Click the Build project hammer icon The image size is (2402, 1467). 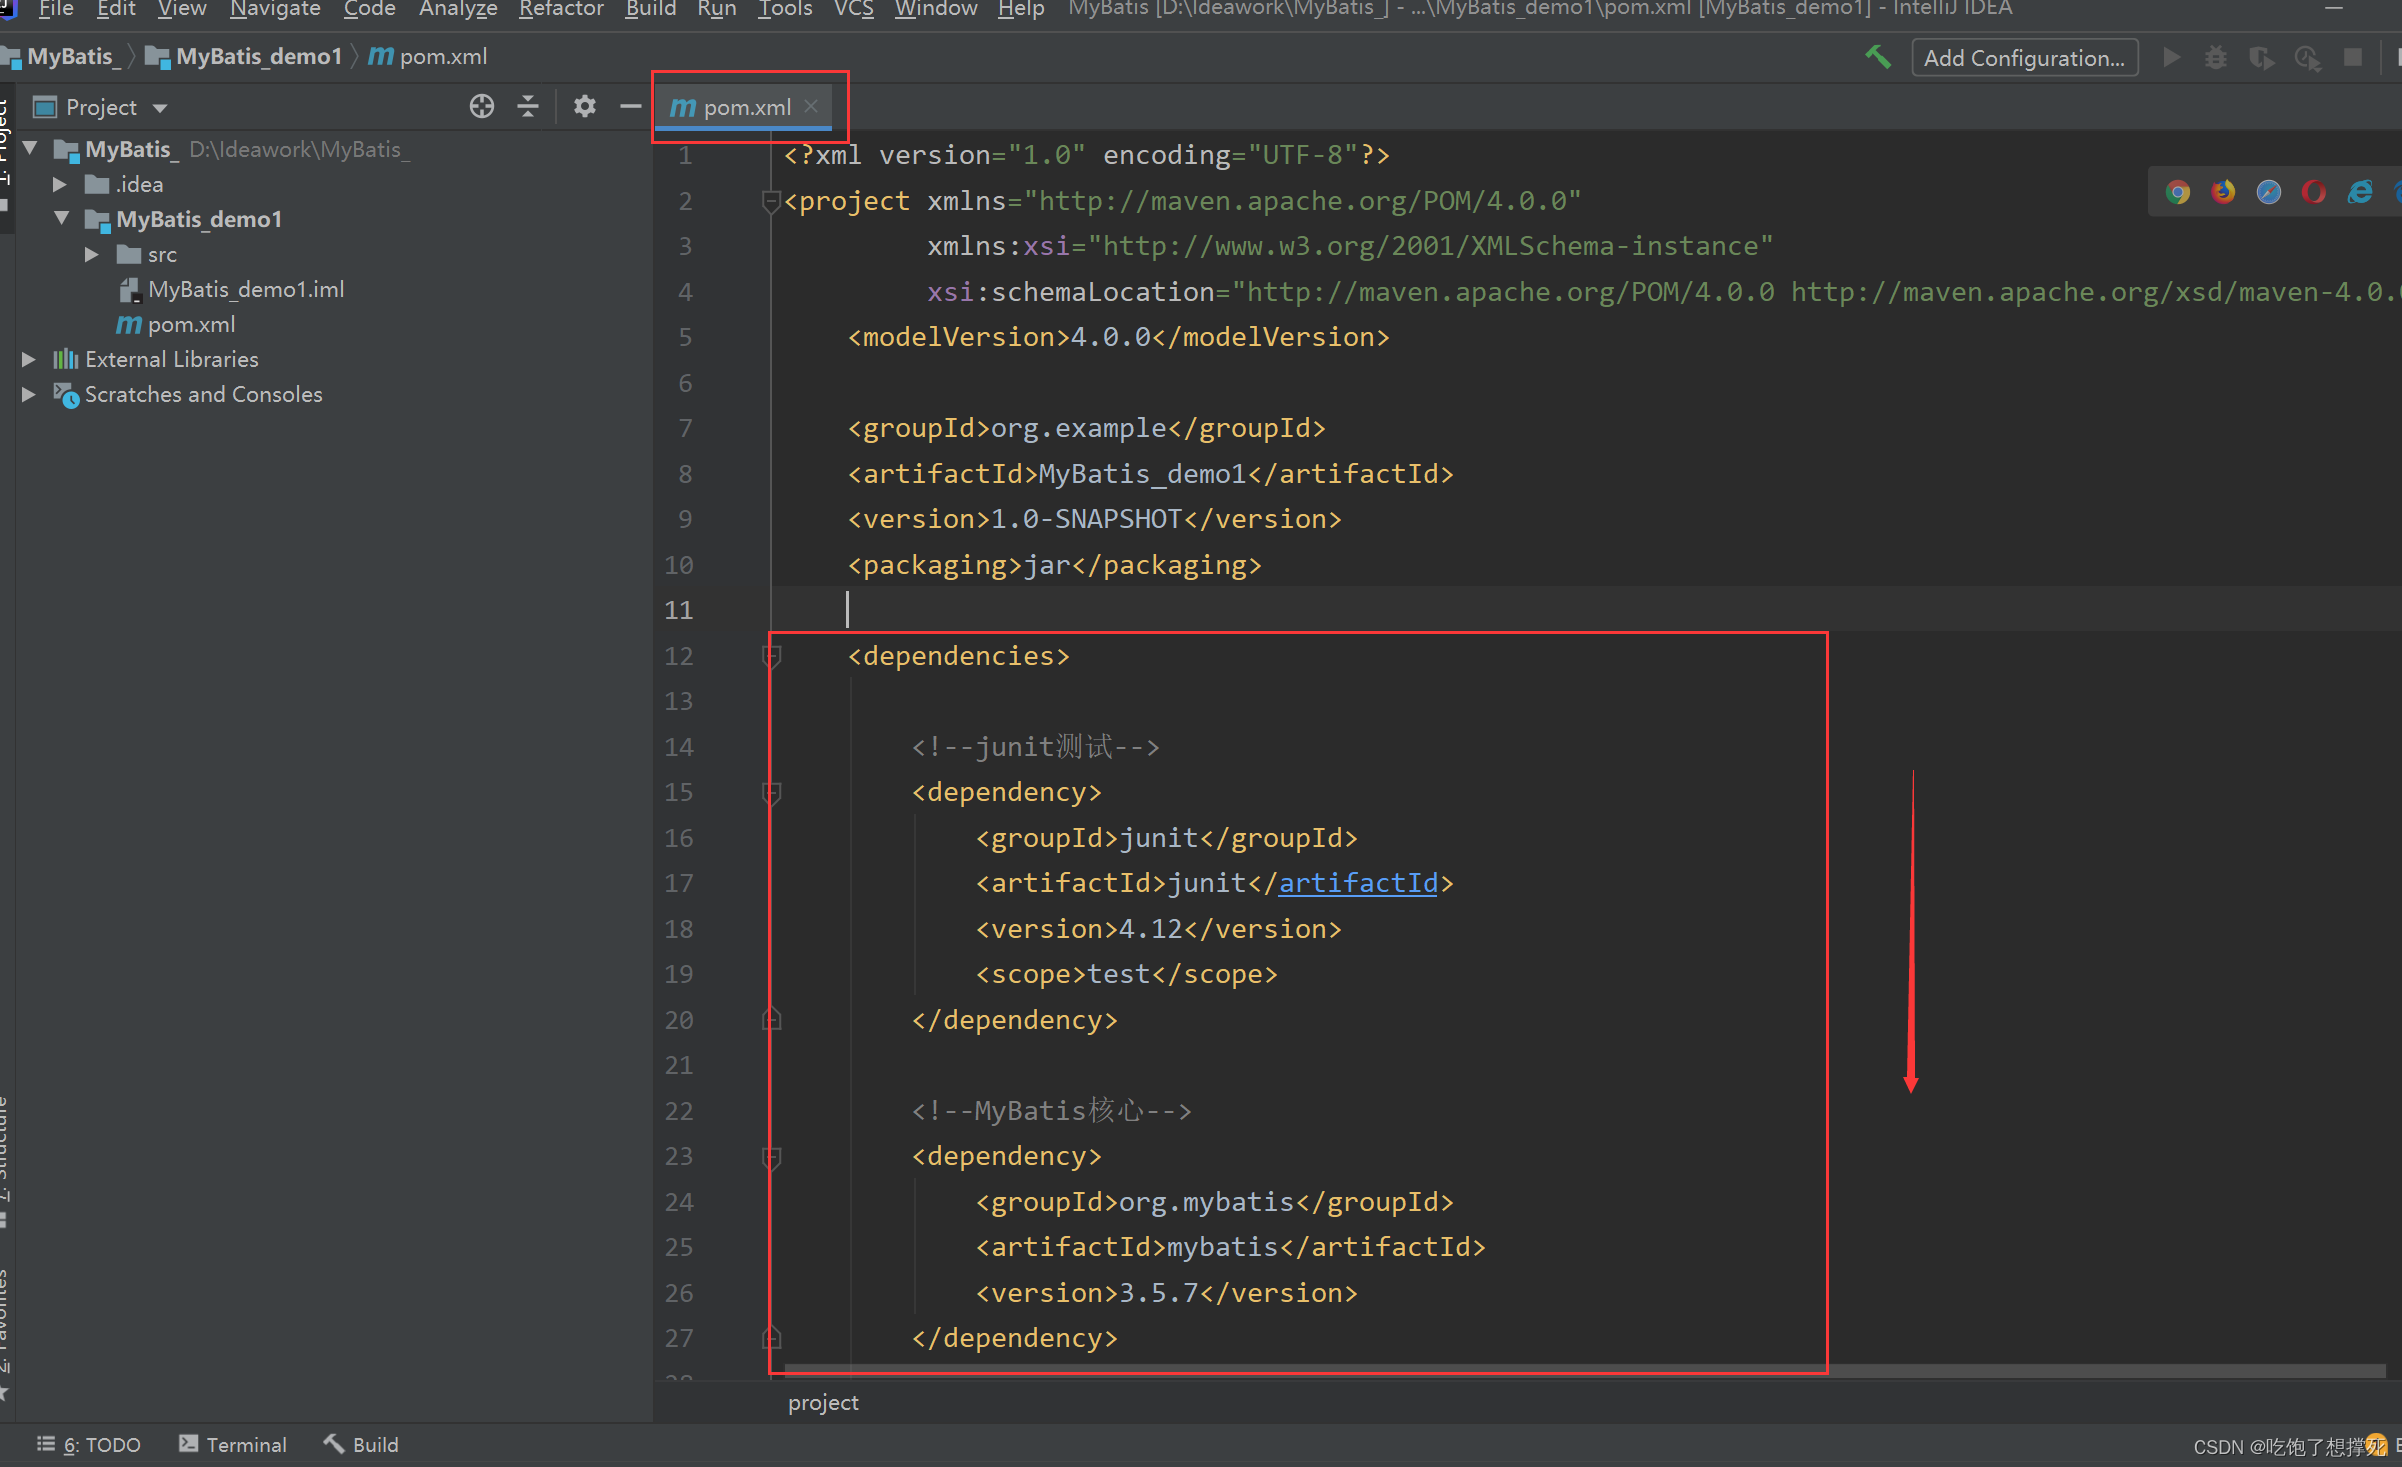tap(1877, 57)
